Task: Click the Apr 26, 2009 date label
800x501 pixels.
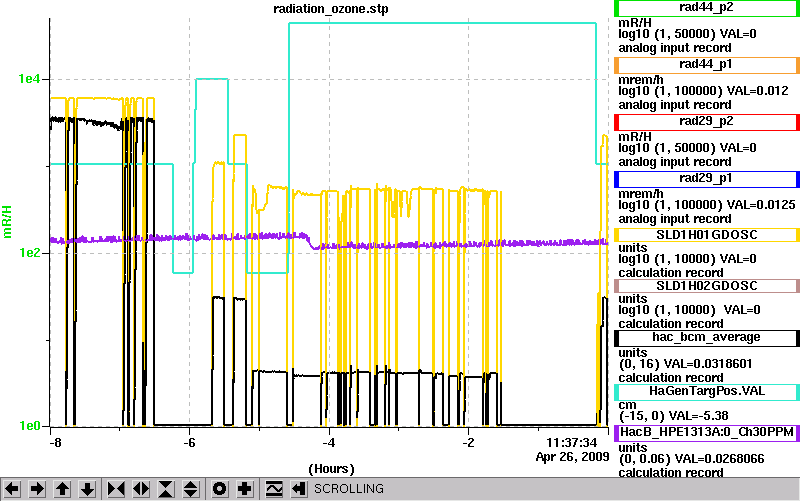Action: pyautogui.click(x=572, y=457)
